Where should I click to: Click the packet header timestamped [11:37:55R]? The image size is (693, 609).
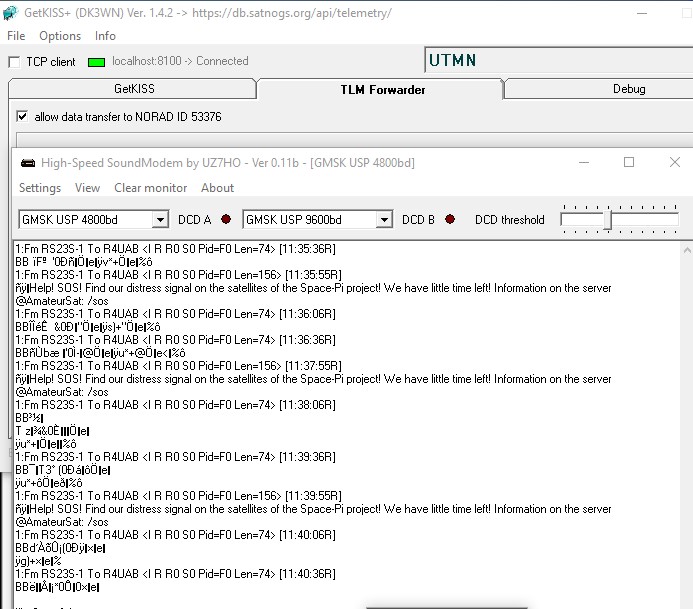179,366
